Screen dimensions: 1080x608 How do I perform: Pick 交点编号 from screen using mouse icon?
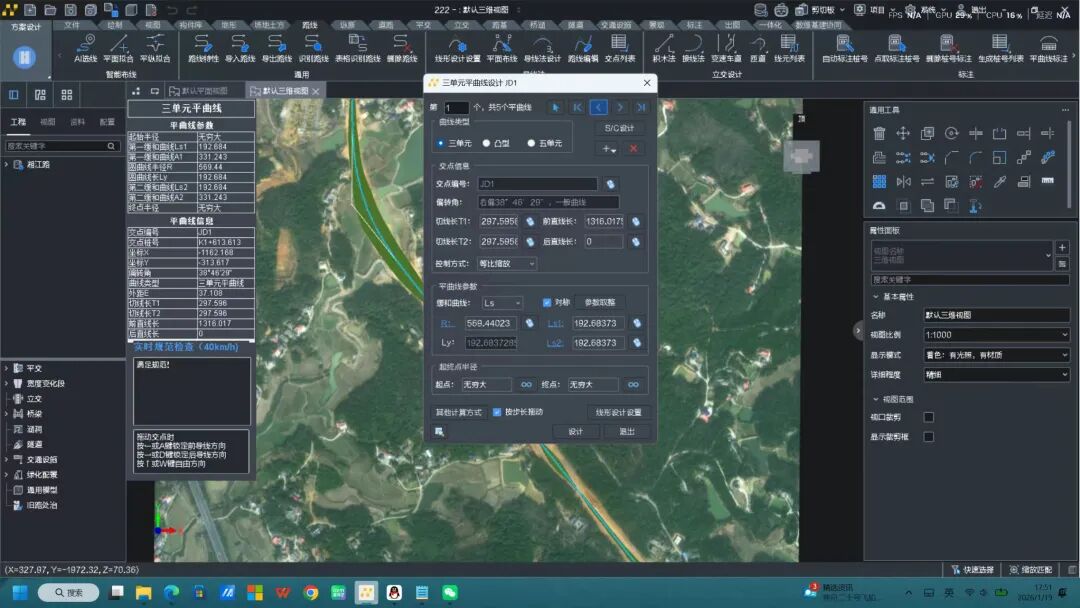click(610, 184)
